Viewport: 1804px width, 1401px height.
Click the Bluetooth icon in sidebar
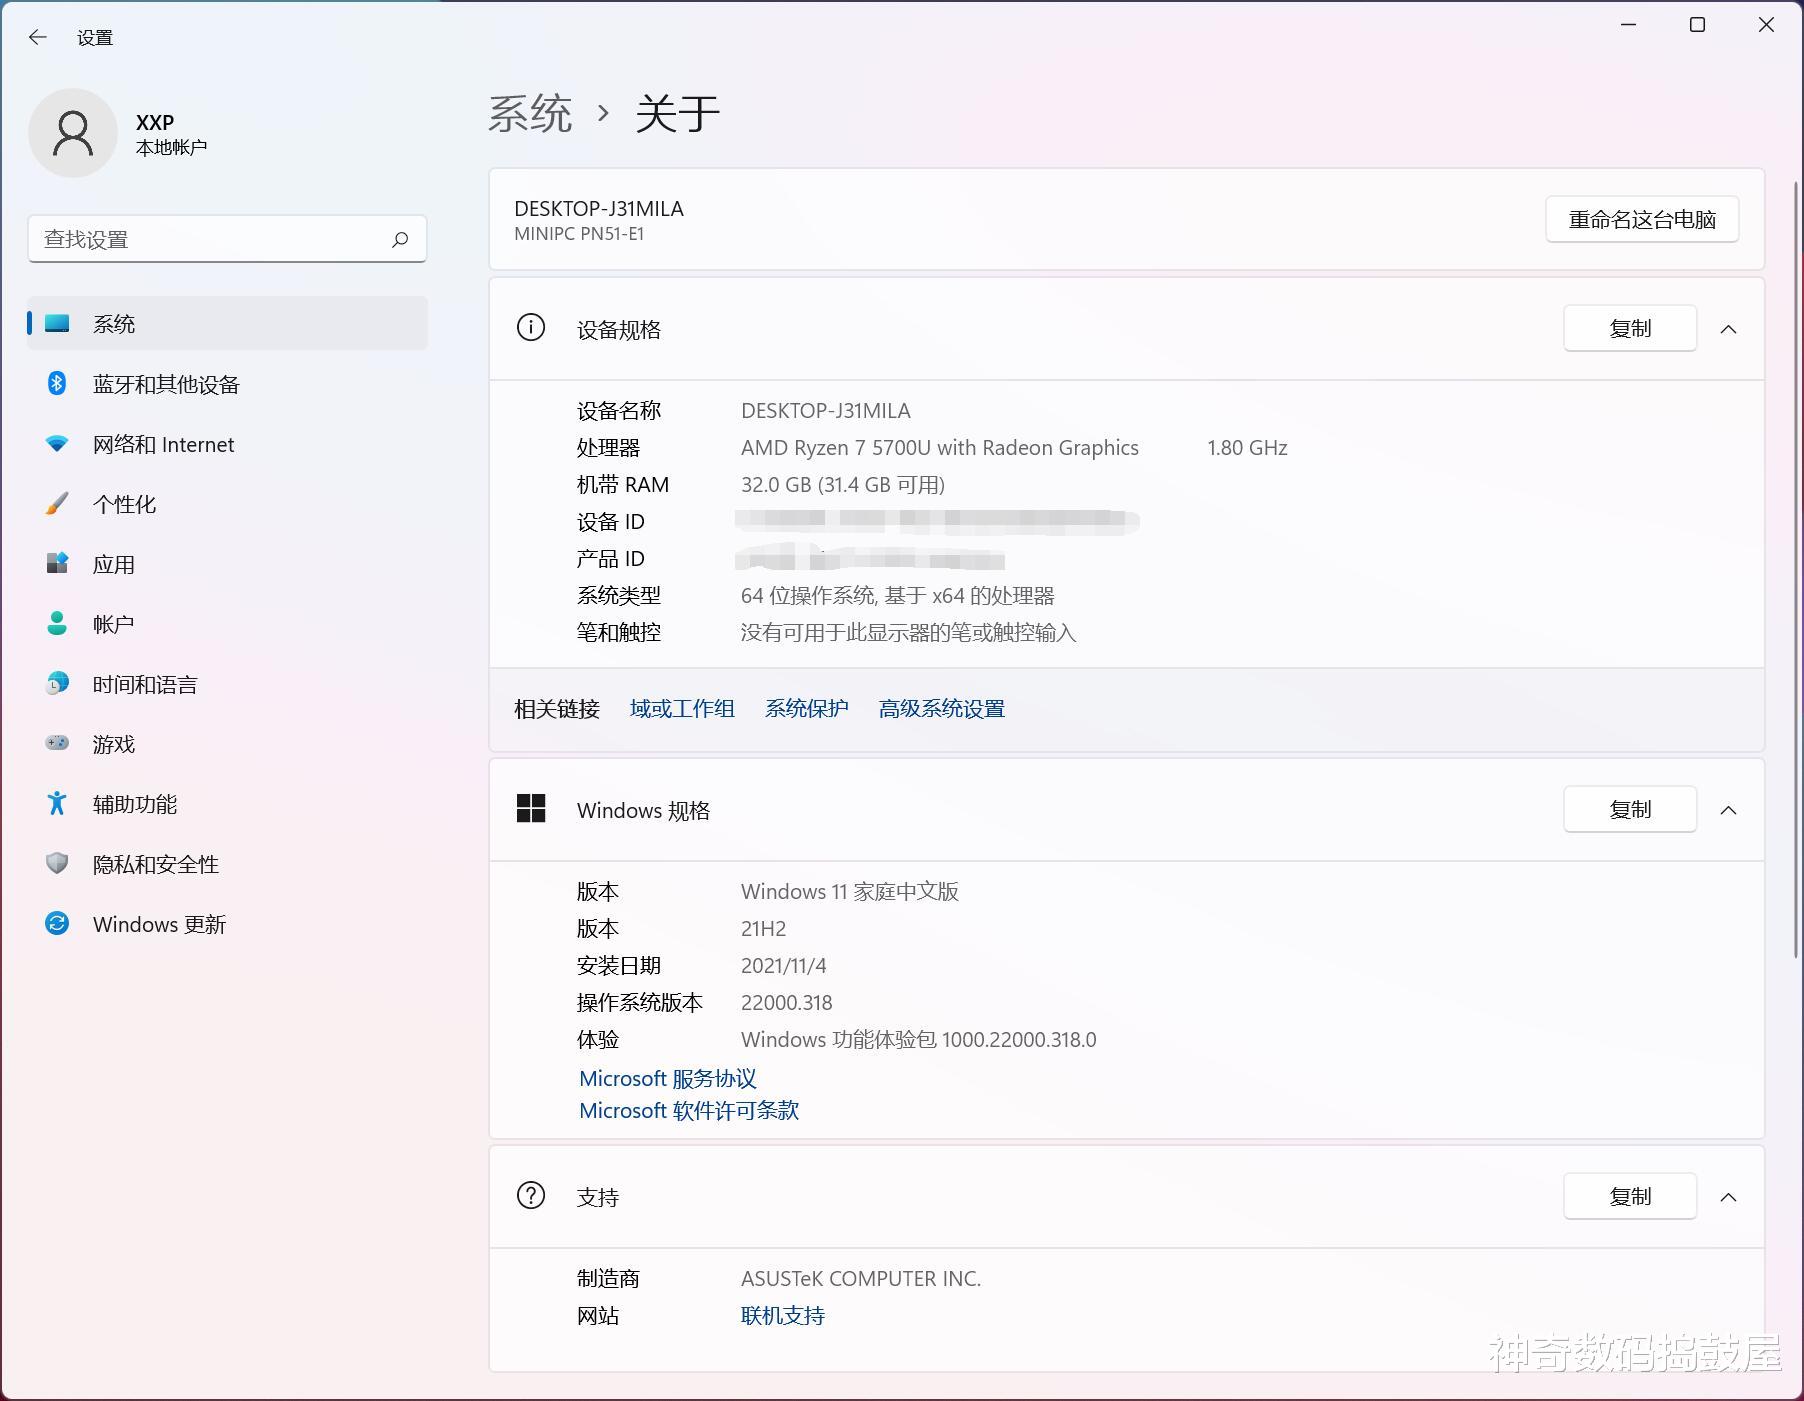57,383
